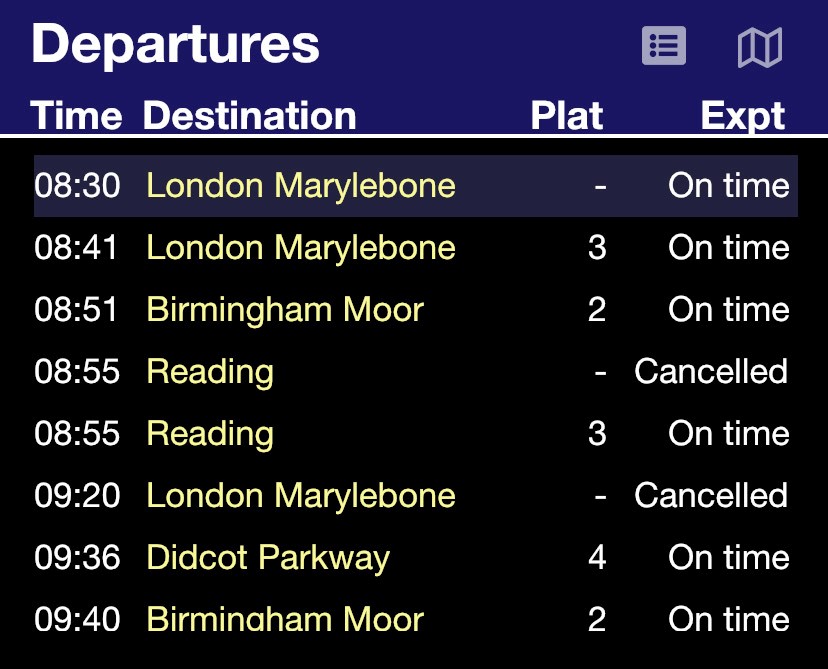
Task: Sort by the Time column header
Action: coord(76,116)
